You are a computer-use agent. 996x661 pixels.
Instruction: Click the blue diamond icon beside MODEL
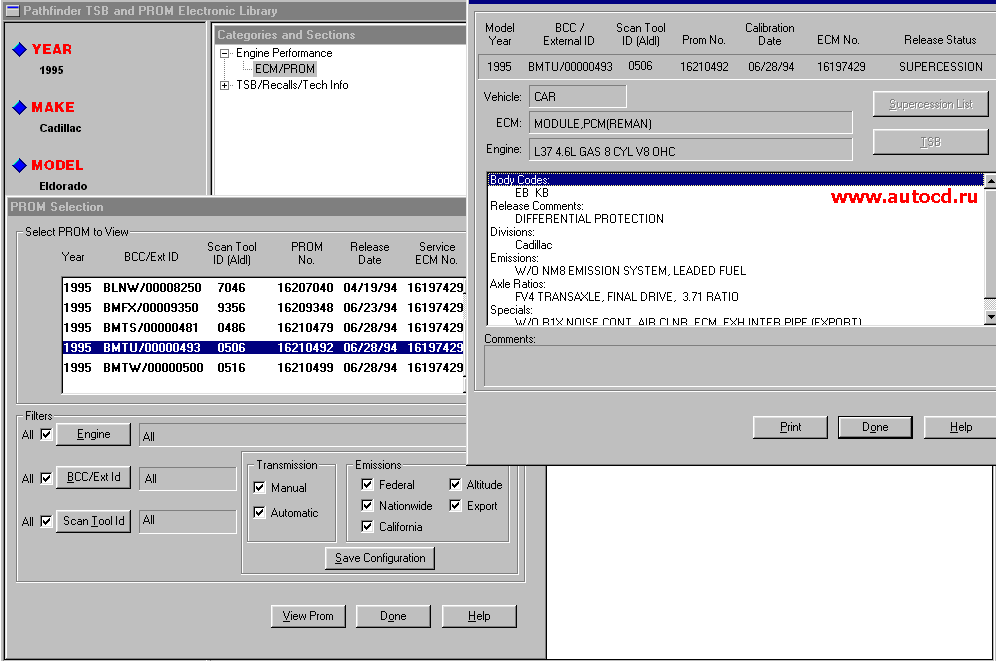[x=20, y=165]
